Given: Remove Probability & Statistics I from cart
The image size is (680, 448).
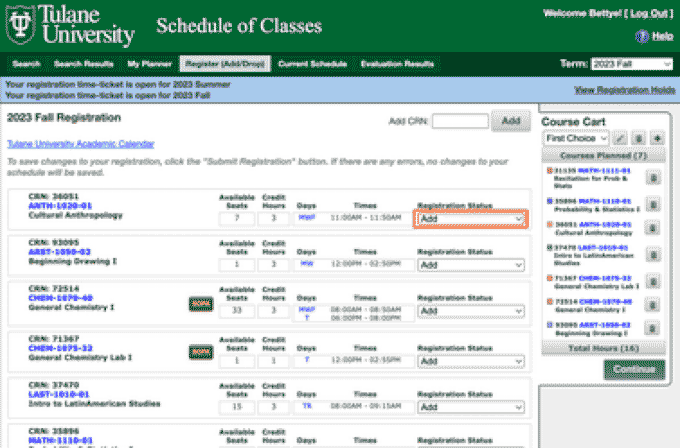Looking at the screenshot, I should pos(654,204).
